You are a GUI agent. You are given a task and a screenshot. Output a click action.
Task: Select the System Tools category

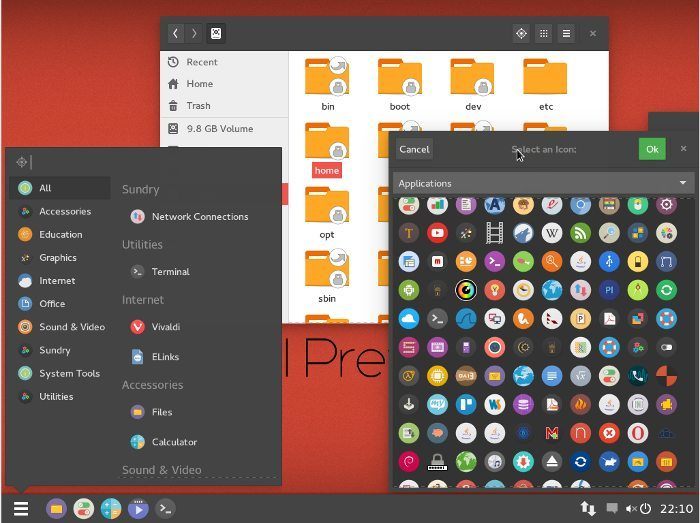(59, 374)
